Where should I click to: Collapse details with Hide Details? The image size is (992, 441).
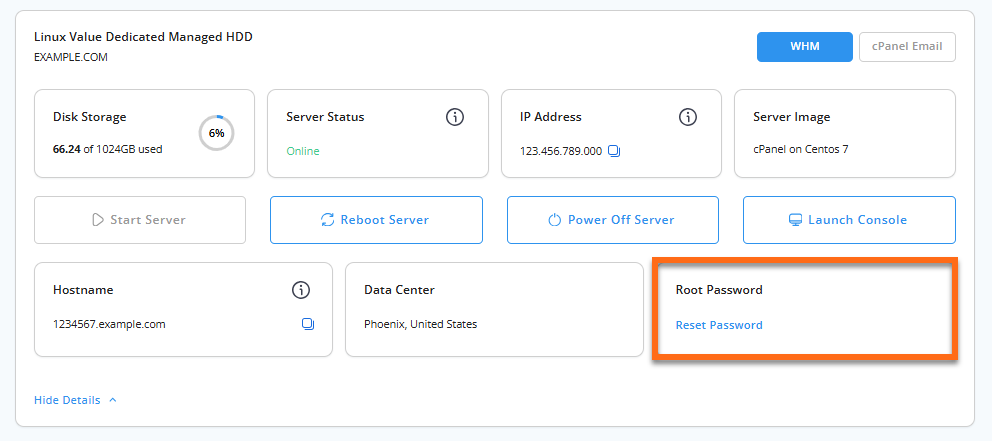[67, 400]
